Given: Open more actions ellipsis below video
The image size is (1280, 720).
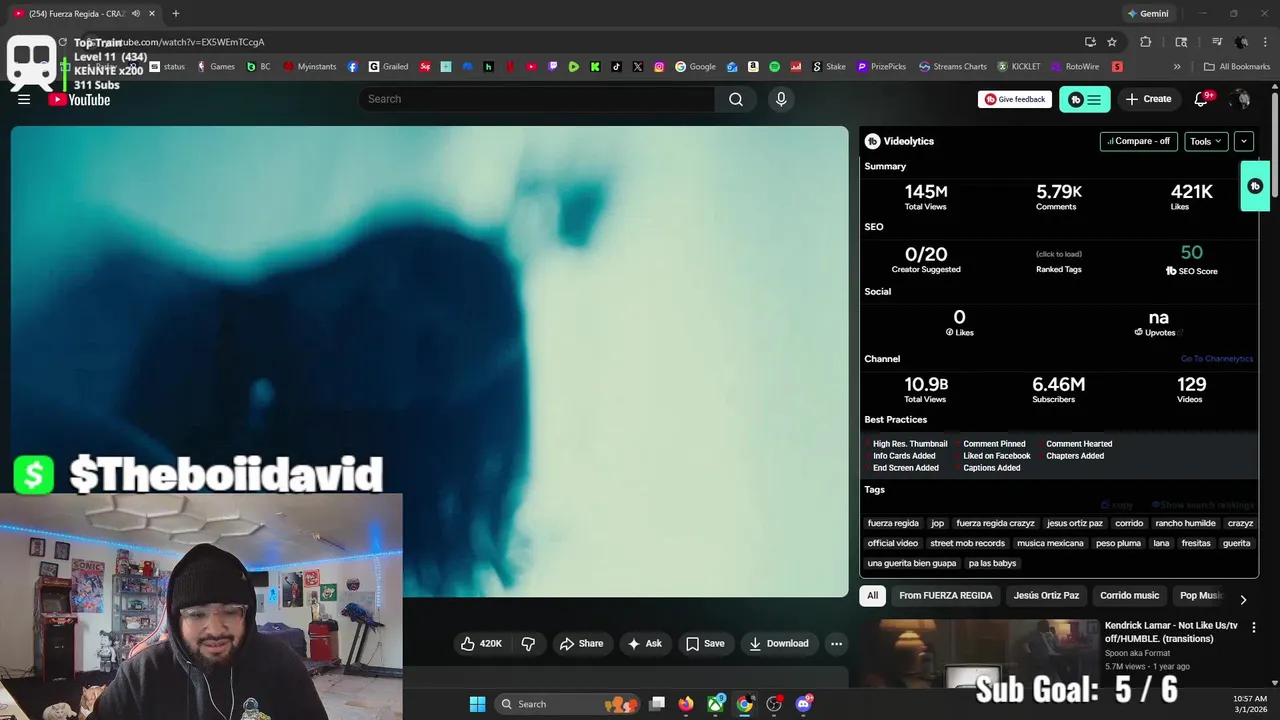Looking at the screenshot, I should point(836,644).
